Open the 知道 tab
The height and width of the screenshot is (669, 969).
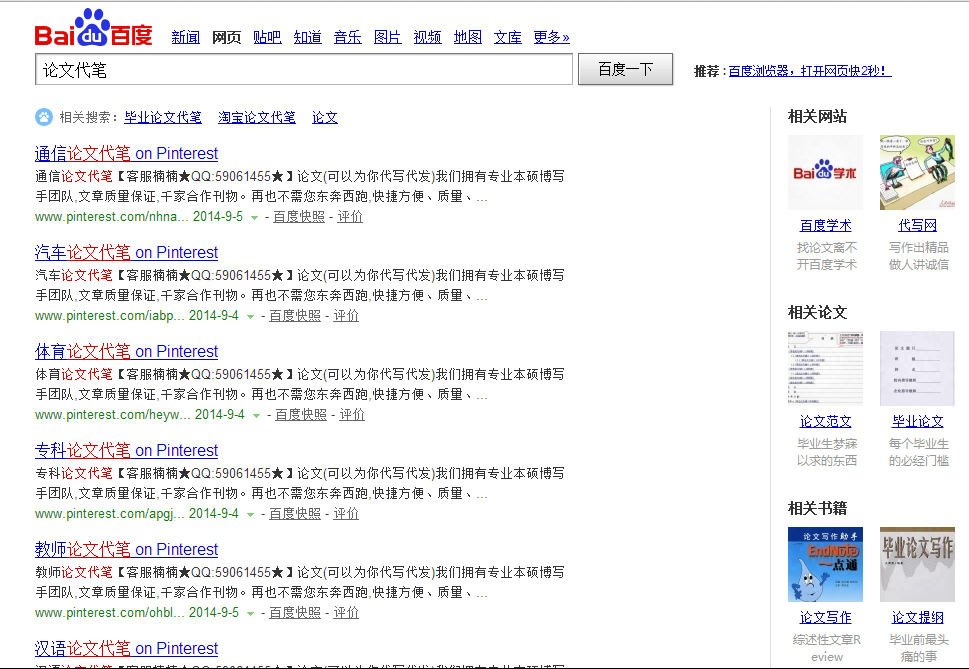coord(307,37)
